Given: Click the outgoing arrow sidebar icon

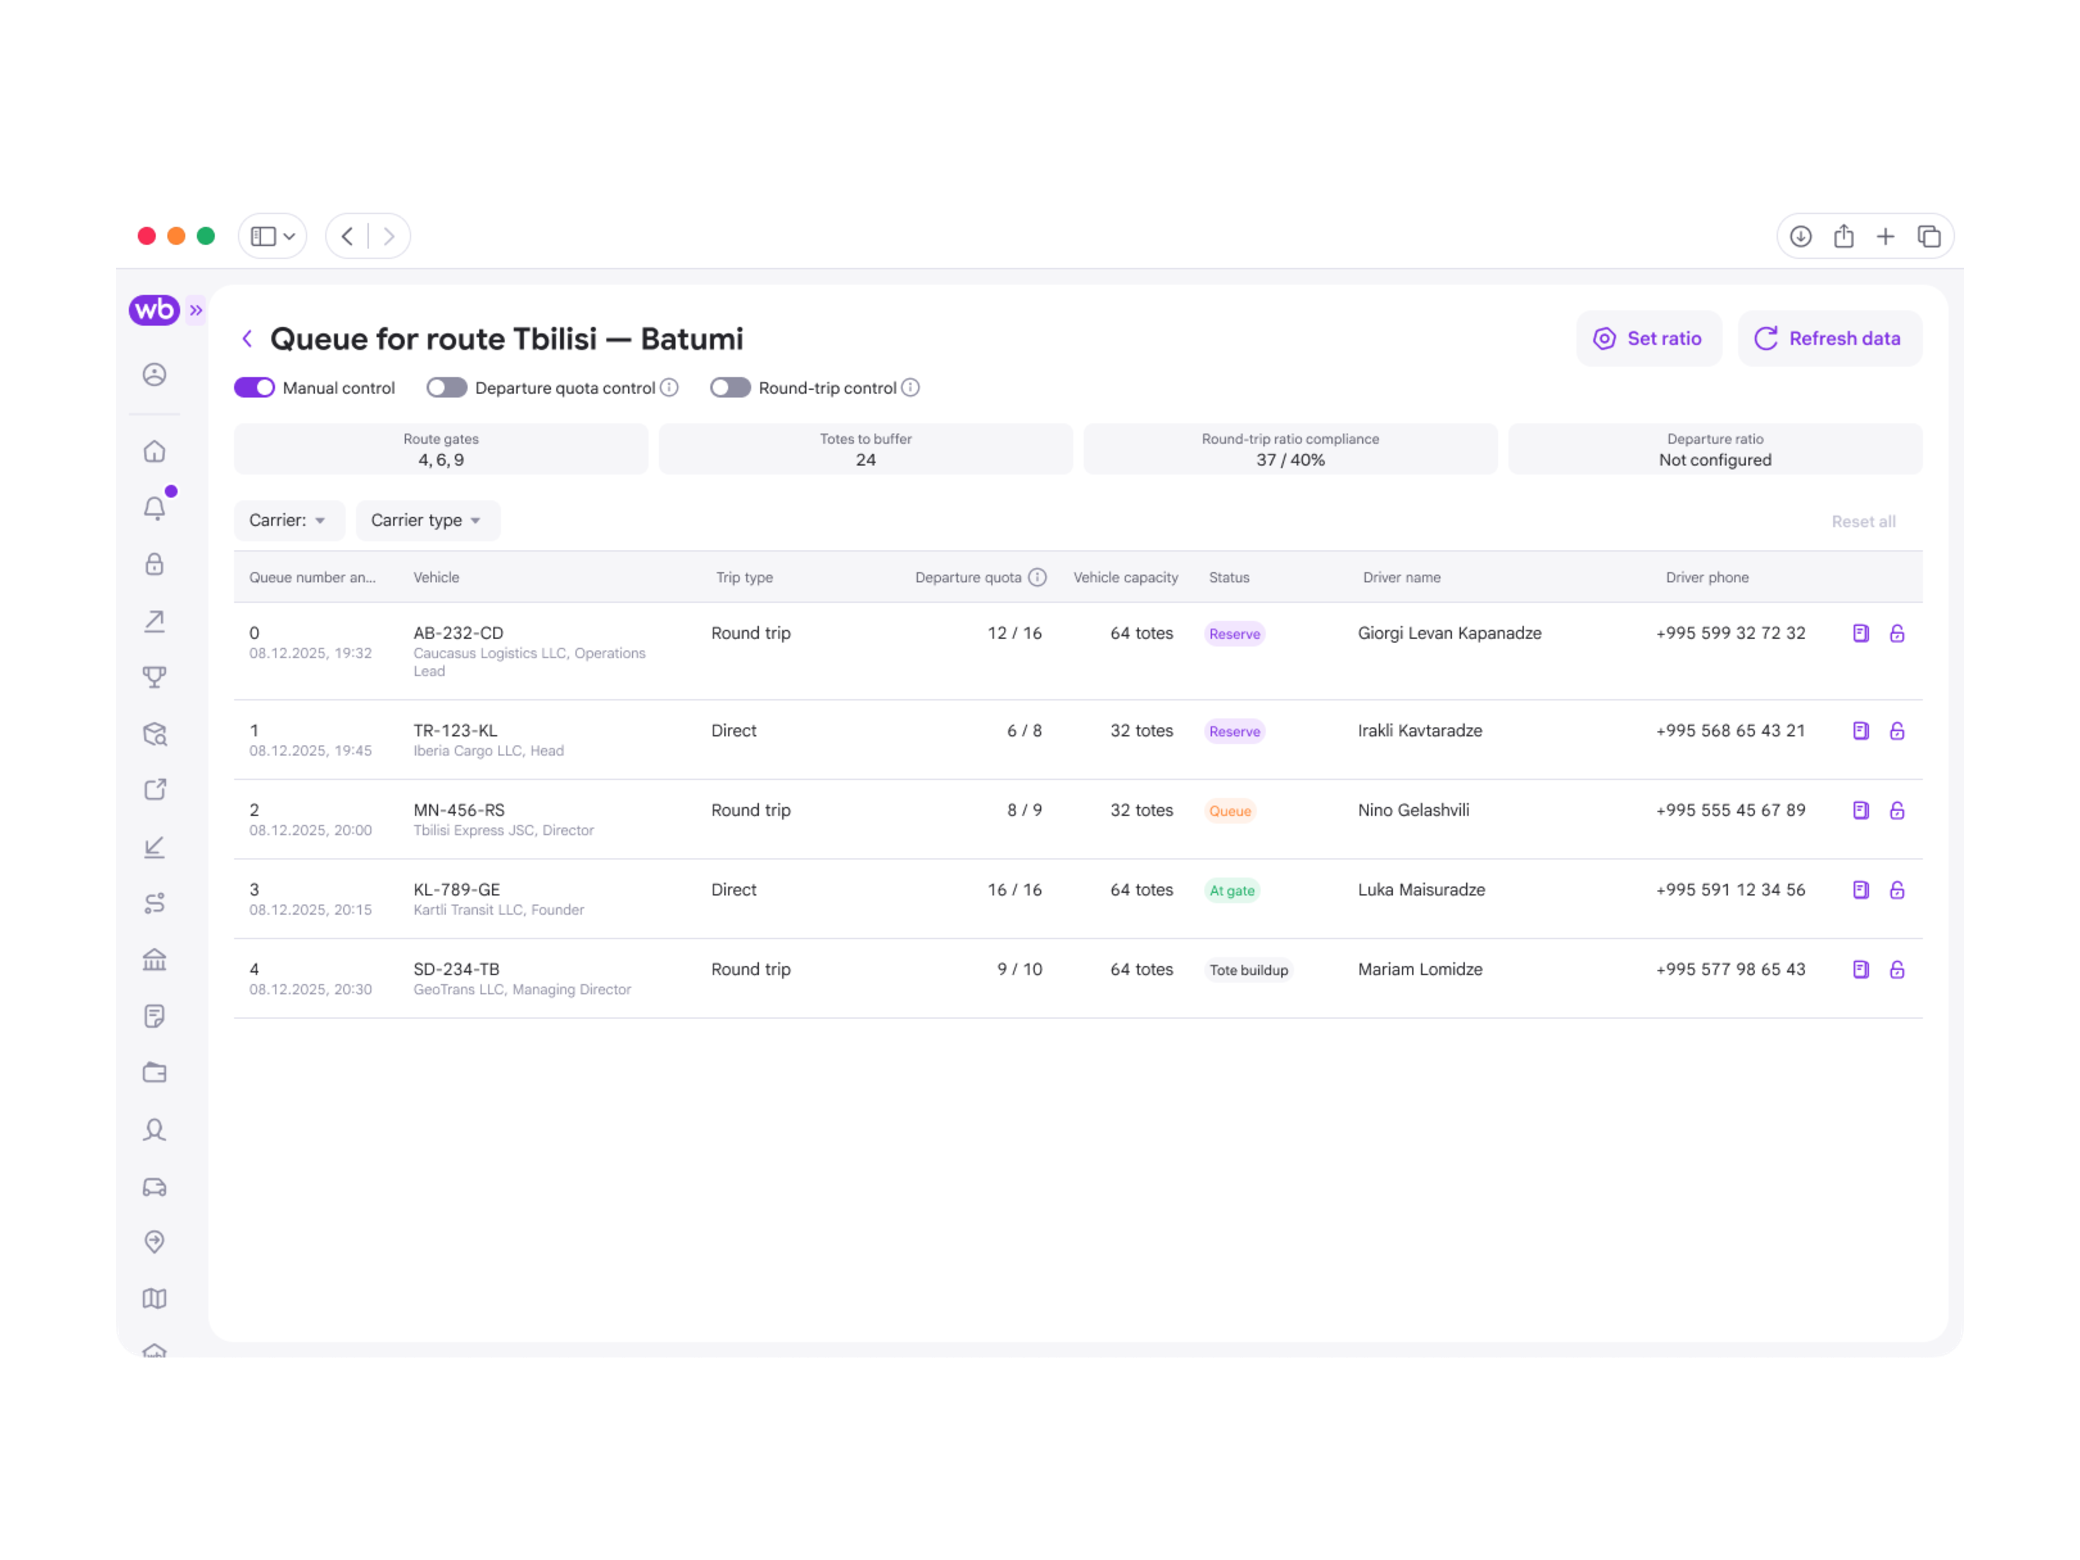Looking at the screenshot, I should click(154, 621).
